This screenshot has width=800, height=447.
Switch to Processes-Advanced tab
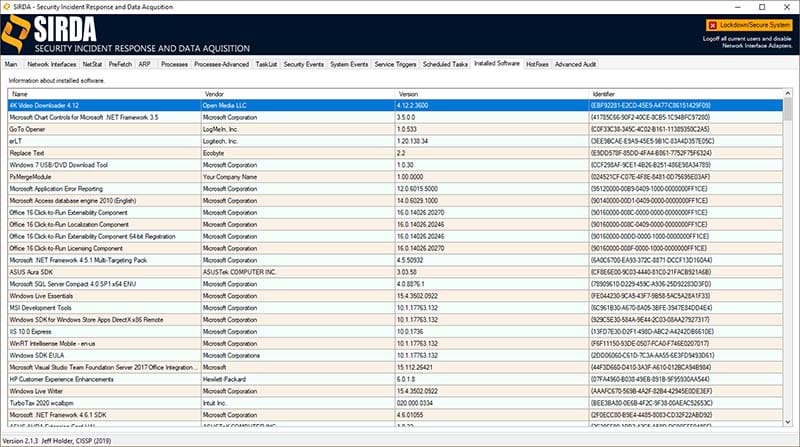click(221, 64)
